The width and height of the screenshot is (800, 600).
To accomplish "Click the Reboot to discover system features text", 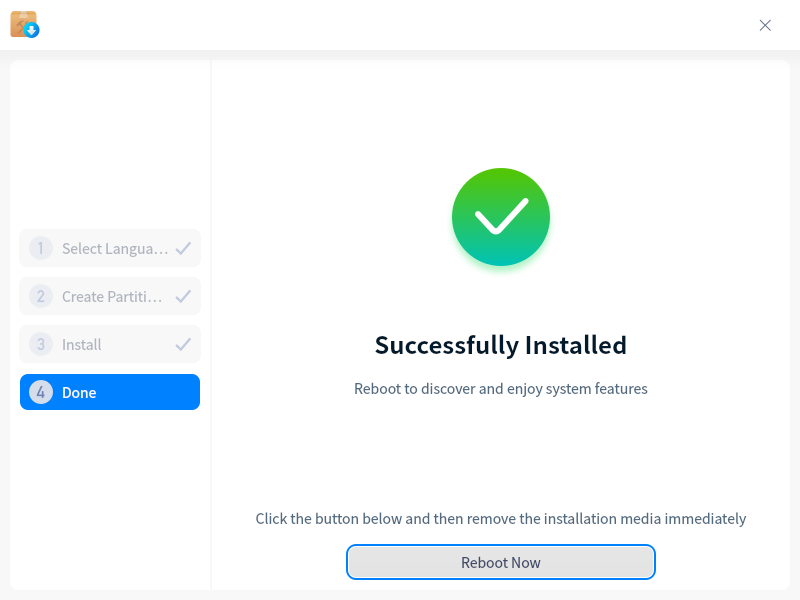I will pos(501,389).
